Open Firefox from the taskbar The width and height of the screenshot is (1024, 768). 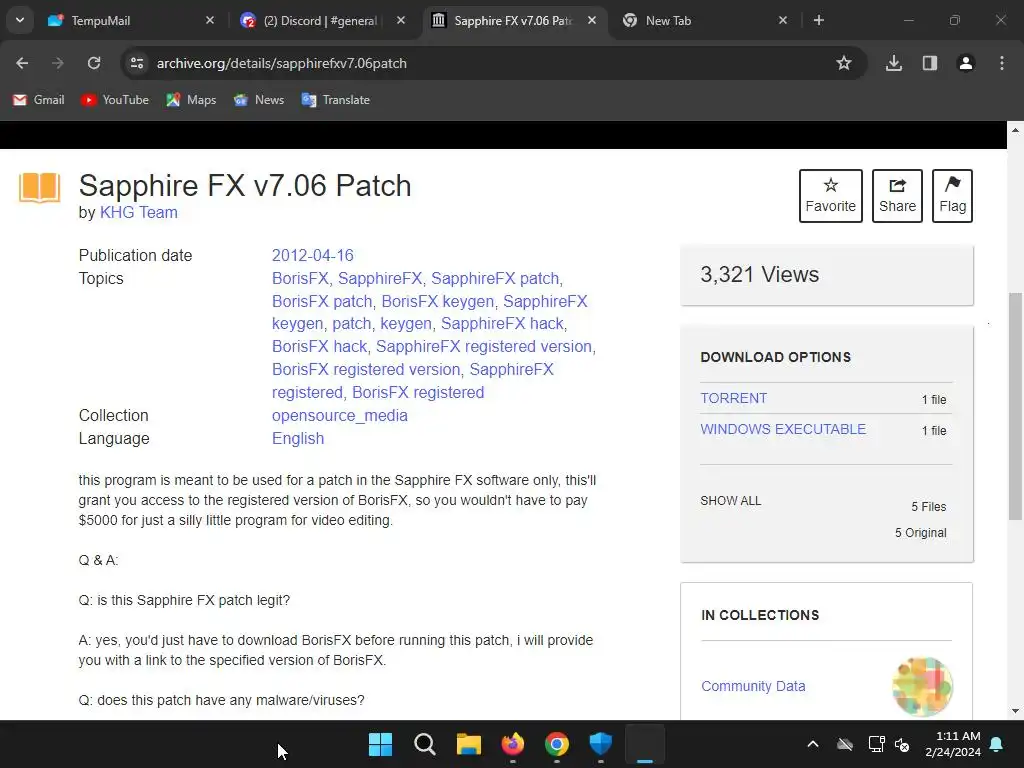pos(513,744)
